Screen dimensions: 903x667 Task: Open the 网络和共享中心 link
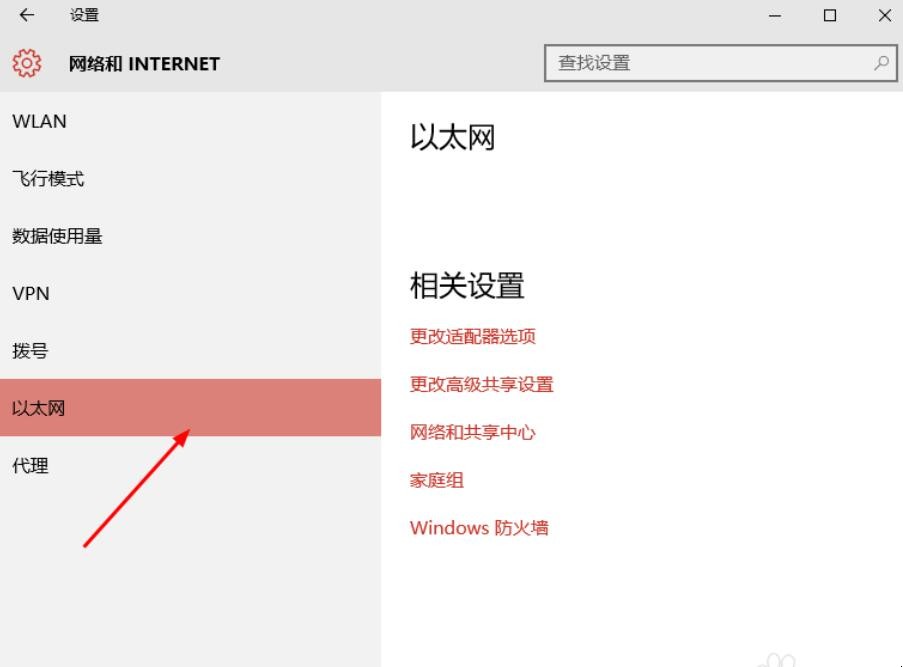[x=473, y=432]
